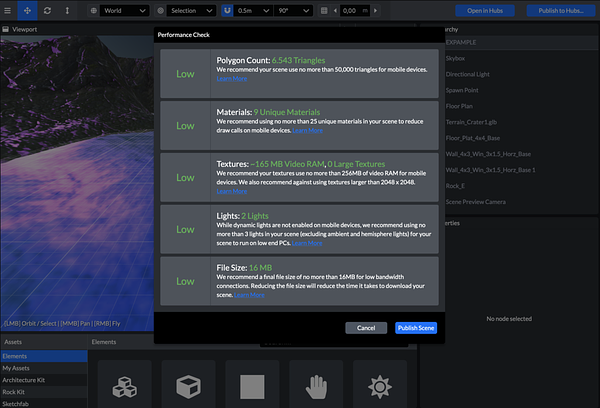Open the World transform space dropdown
This screenshot has width=600, height=408.
[x=126, y=10]
